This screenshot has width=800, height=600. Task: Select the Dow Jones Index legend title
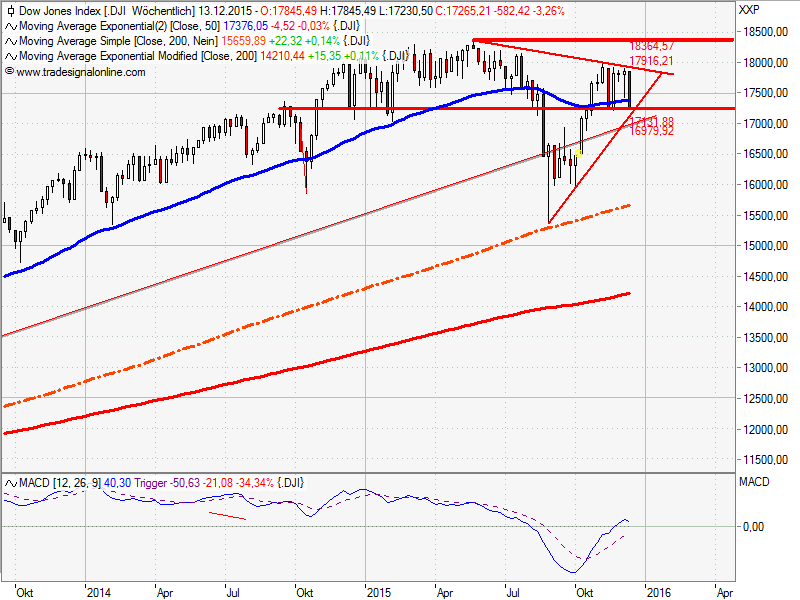coord(58,9)
